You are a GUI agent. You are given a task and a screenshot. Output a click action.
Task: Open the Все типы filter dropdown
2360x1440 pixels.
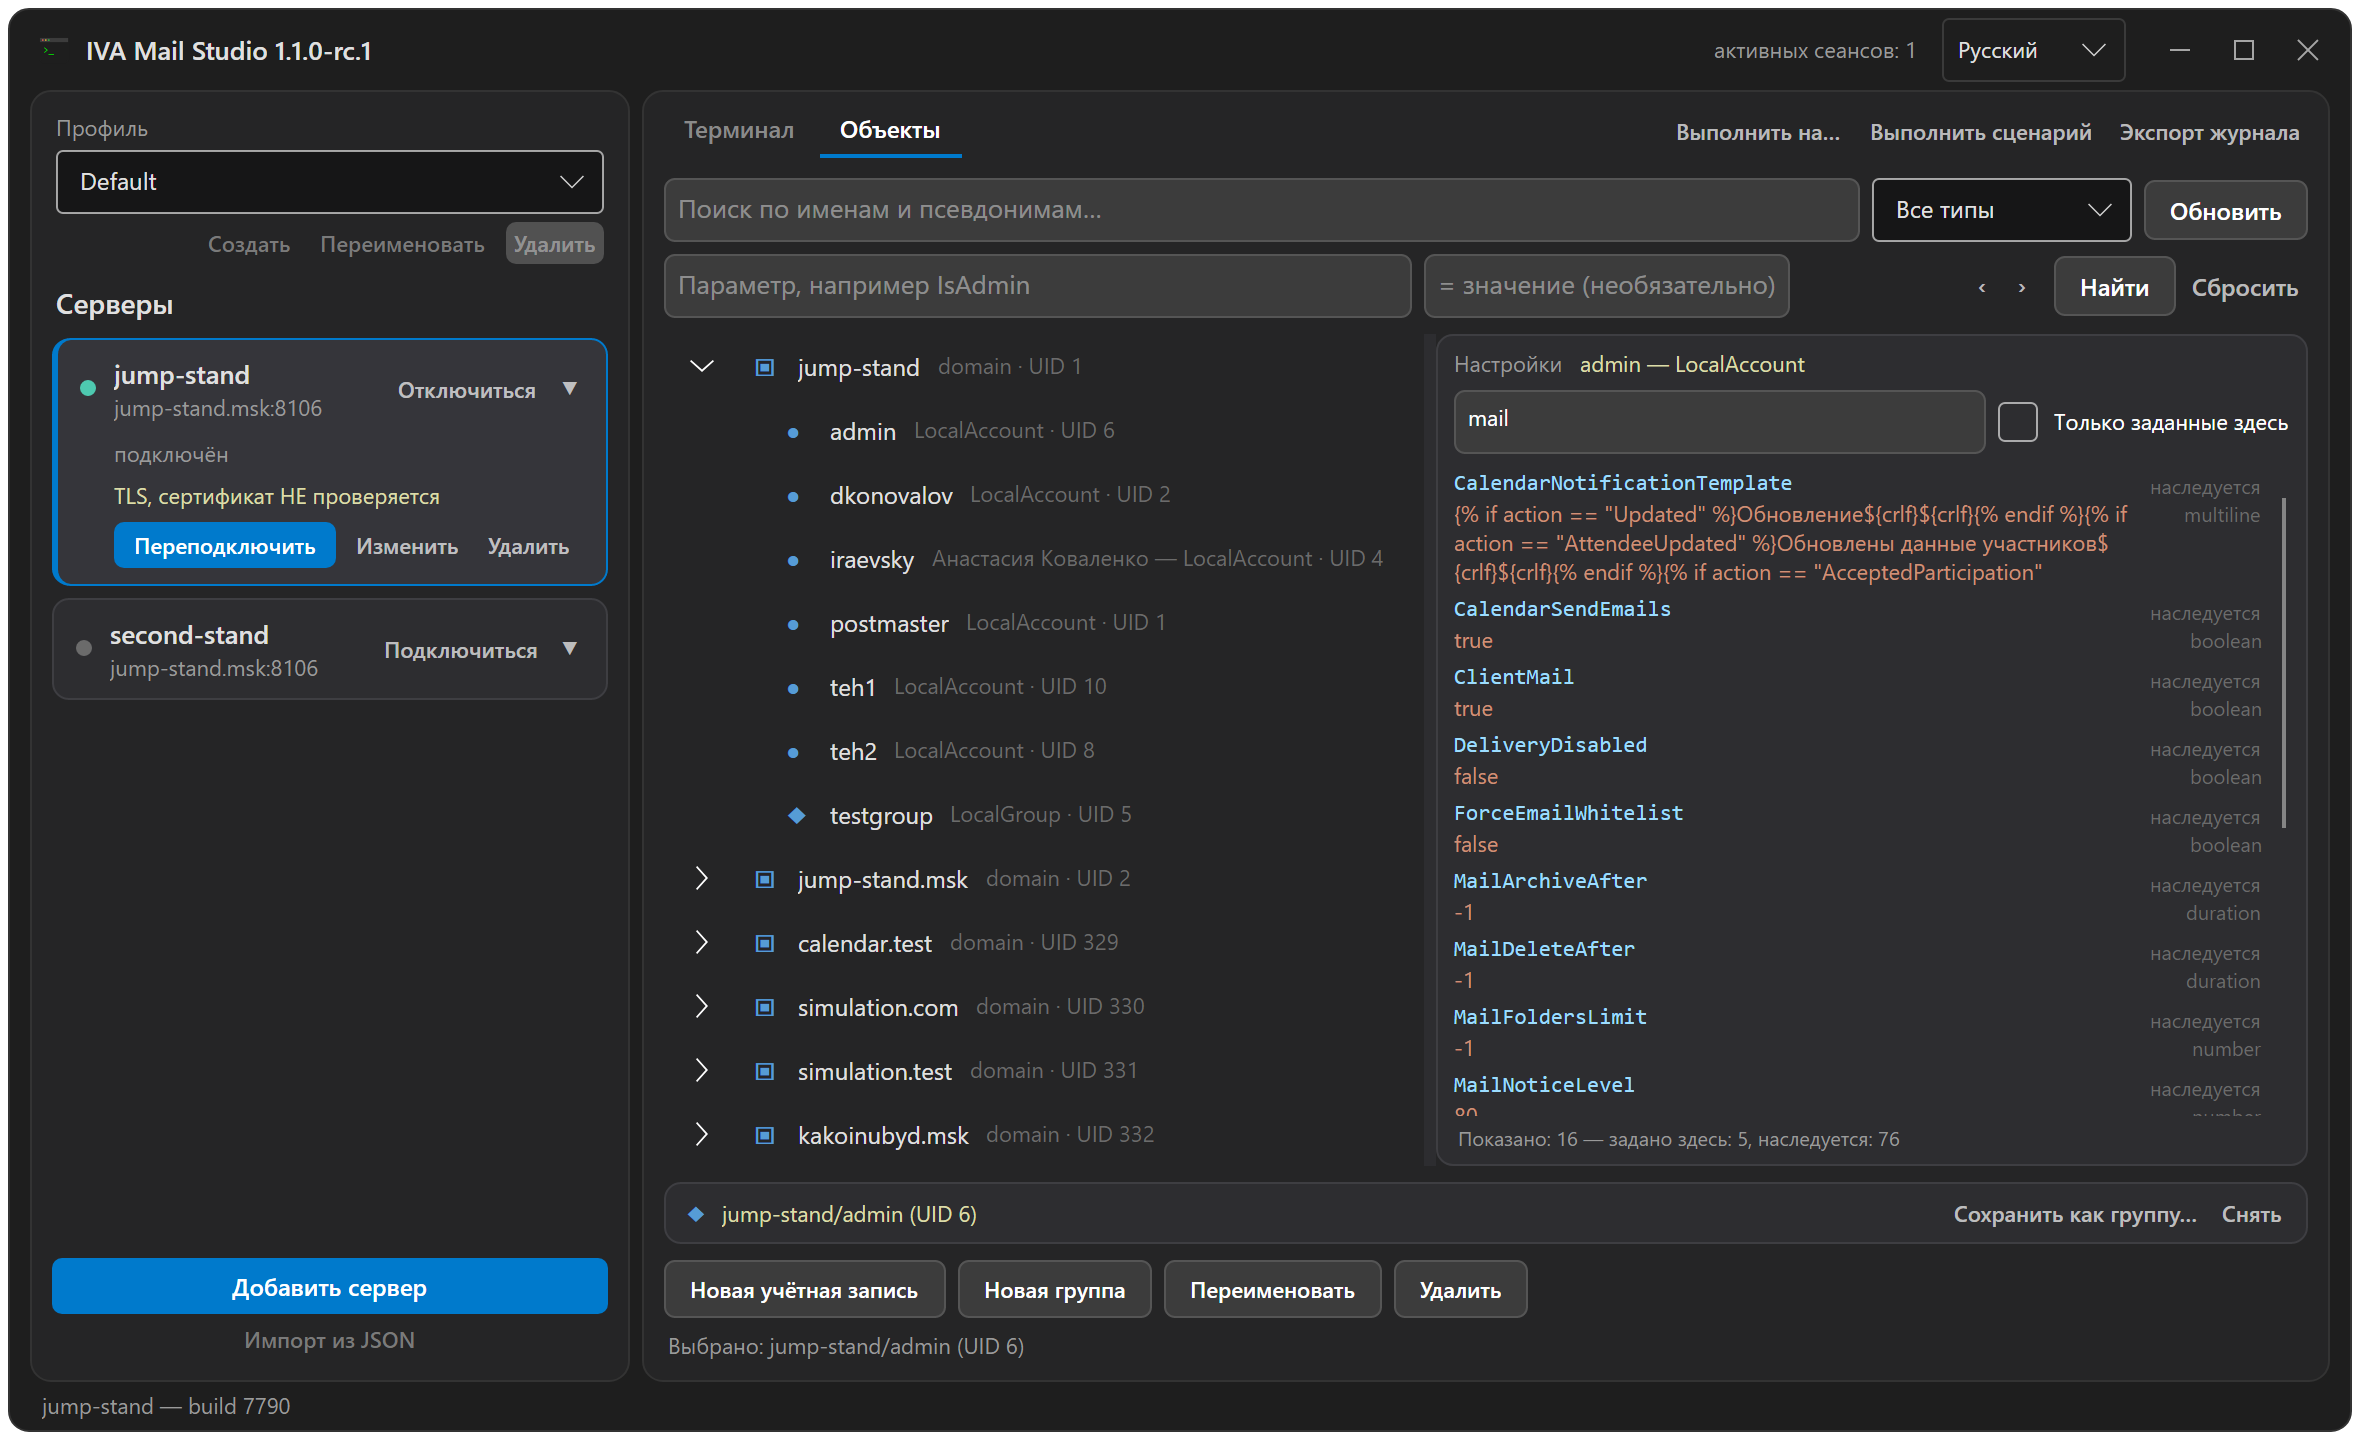tap(2001, 210)
